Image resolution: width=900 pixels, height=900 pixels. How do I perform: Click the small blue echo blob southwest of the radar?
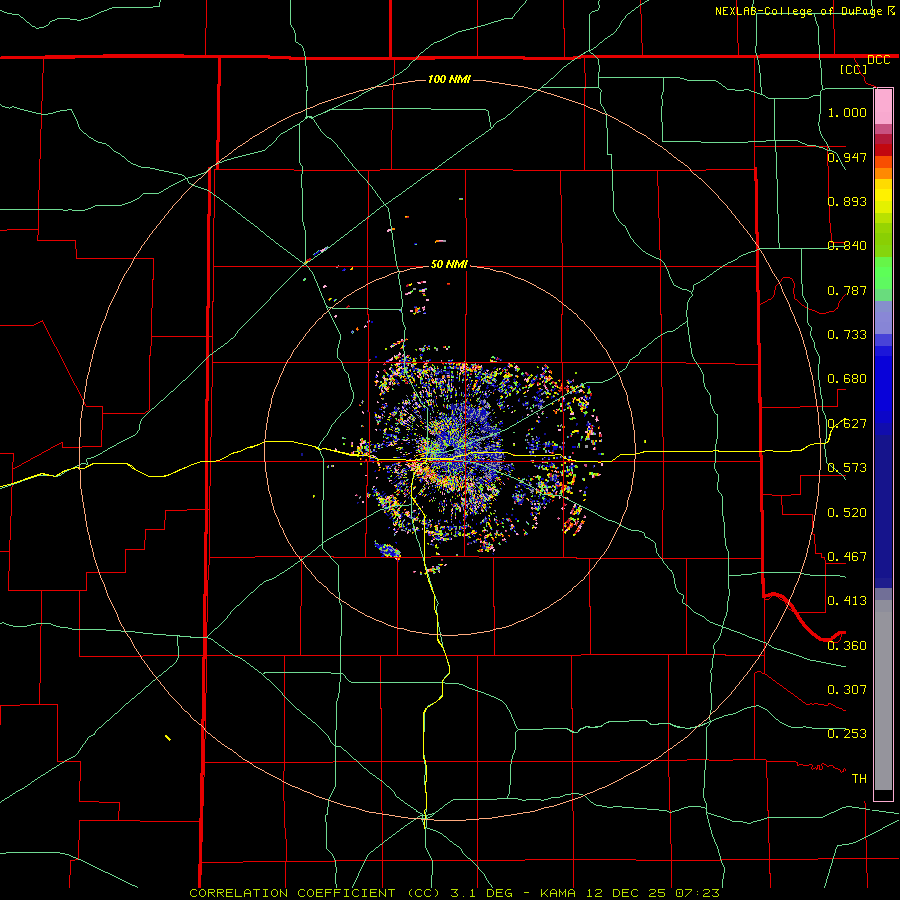388,550
